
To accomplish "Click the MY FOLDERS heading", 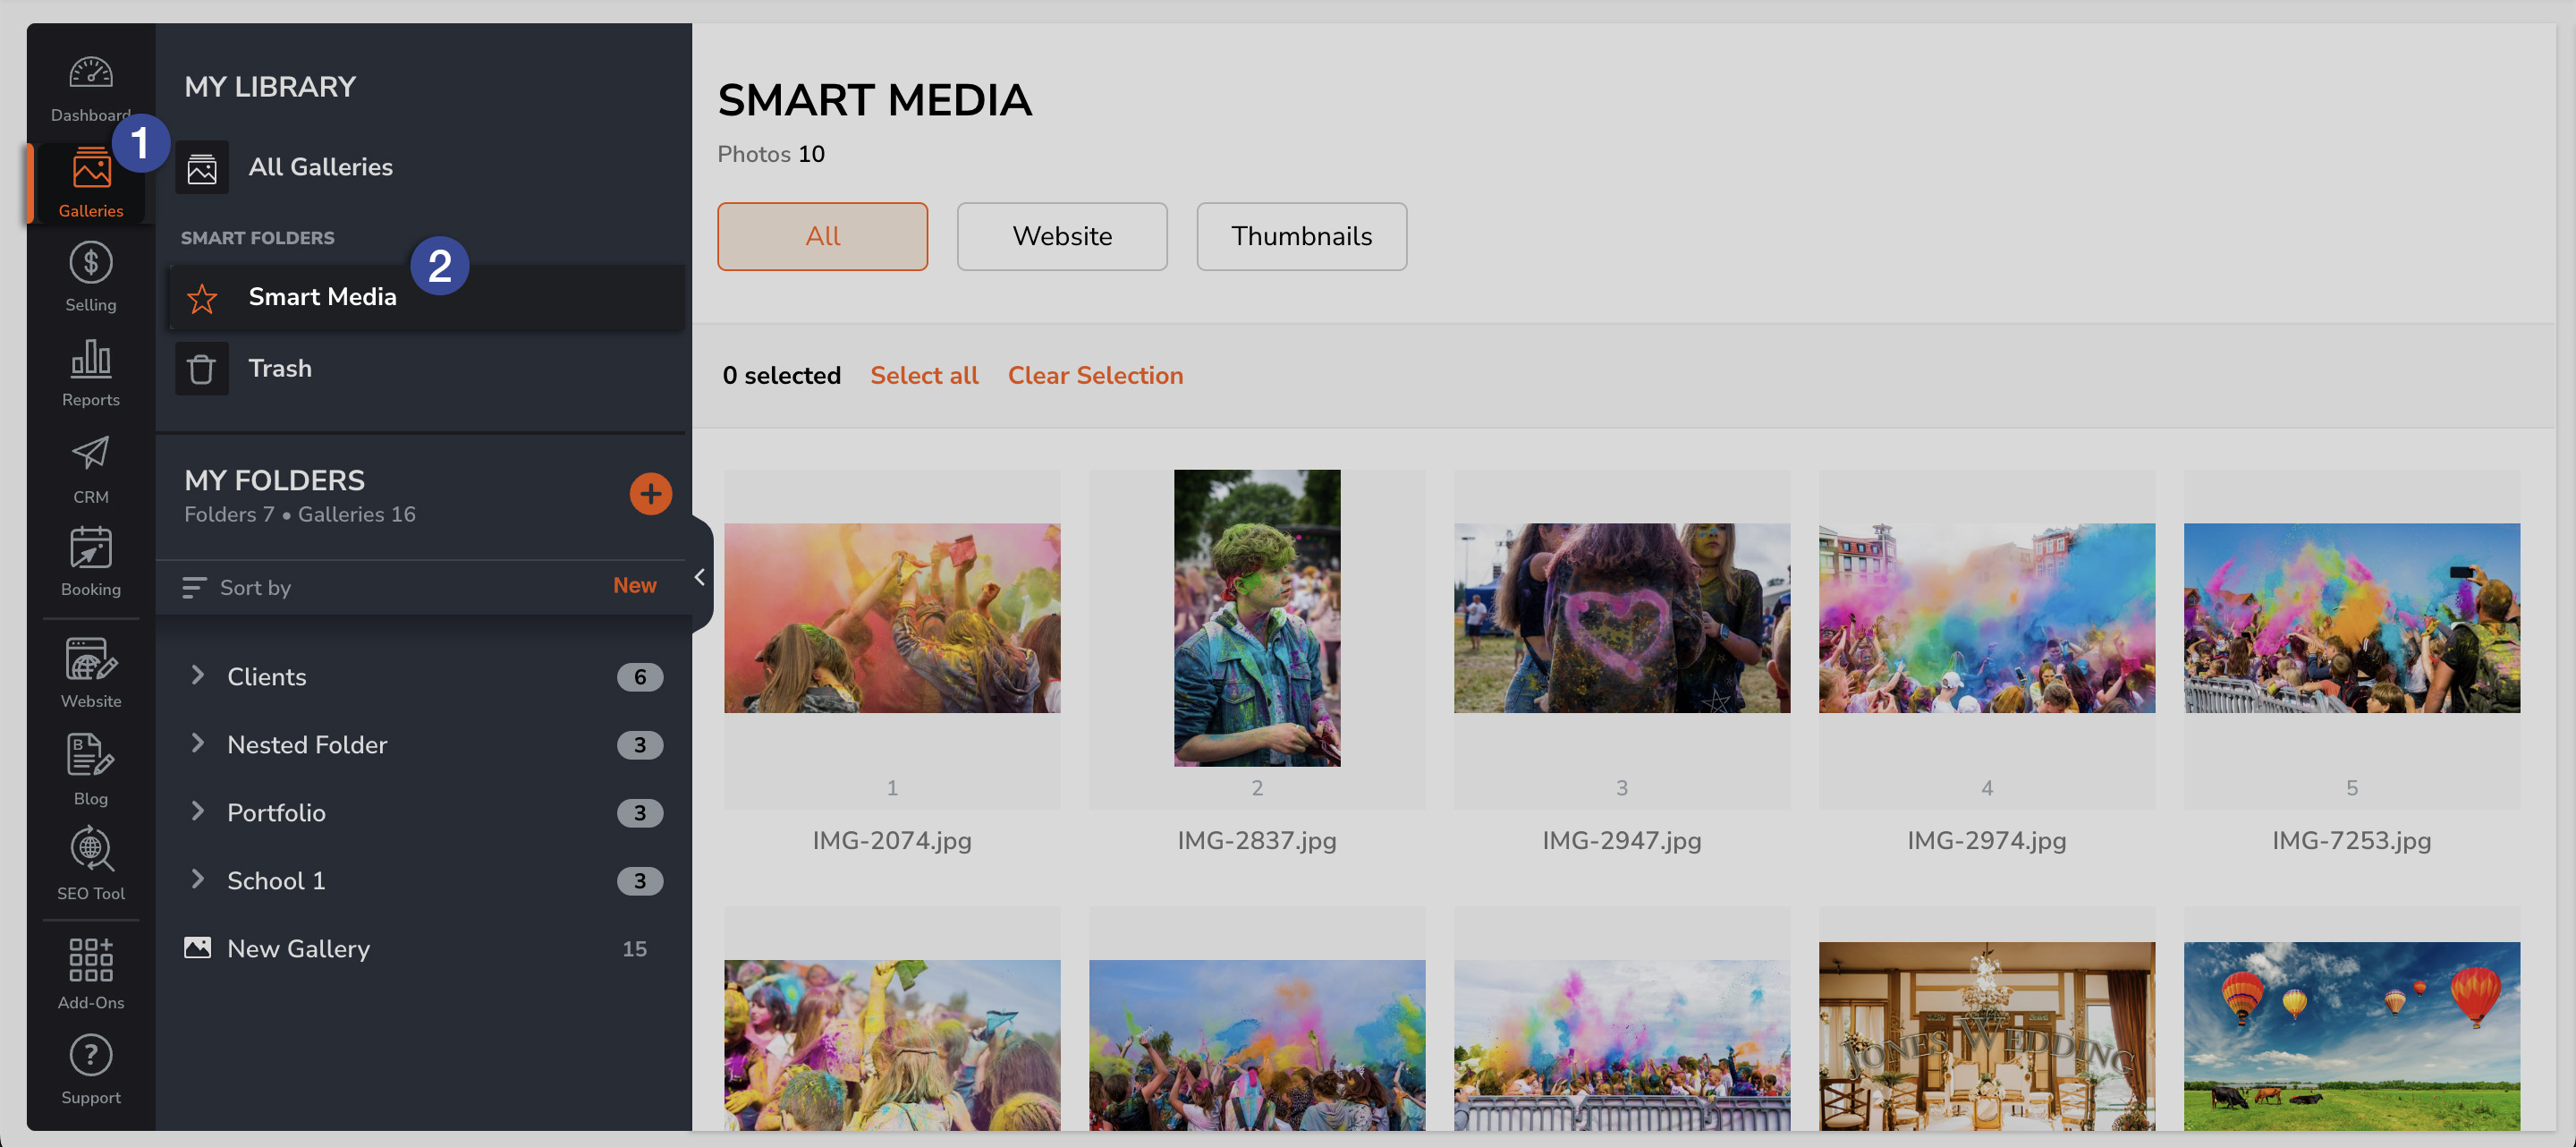I will (x=275, y=480).
